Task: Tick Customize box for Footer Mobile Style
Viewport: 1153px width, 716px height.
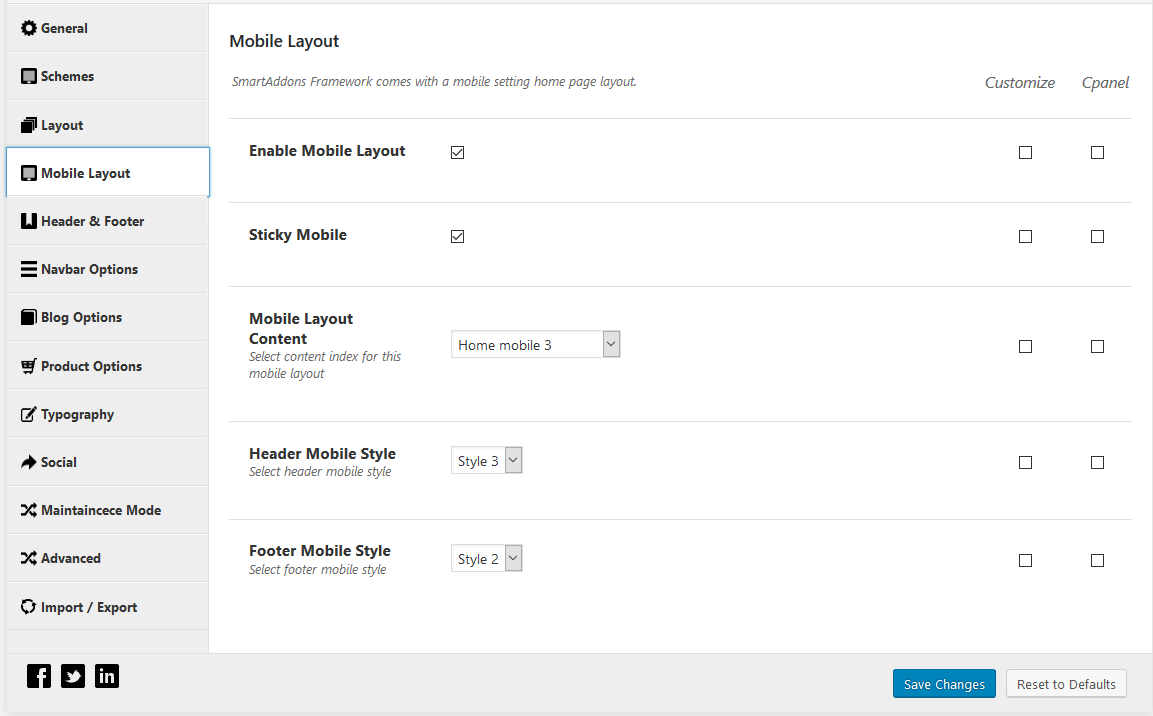Action: [x=1025, y=561]
